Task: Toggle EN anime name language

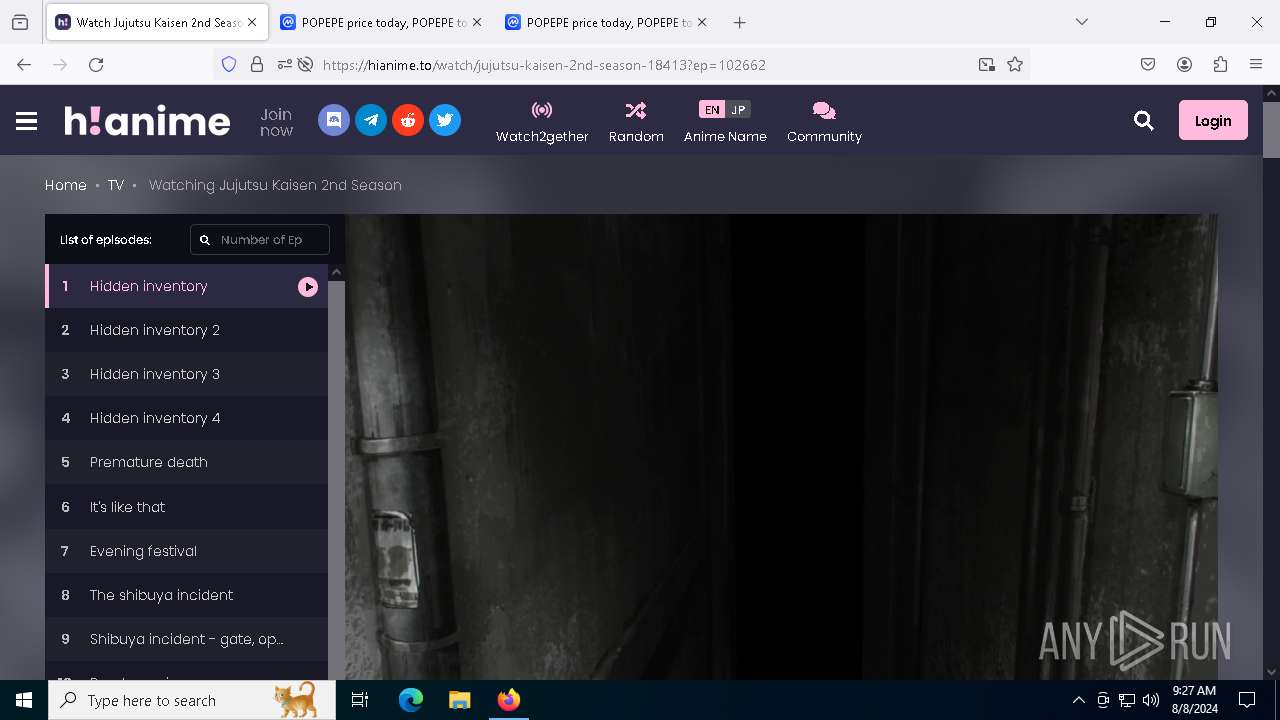Action: 712,110
